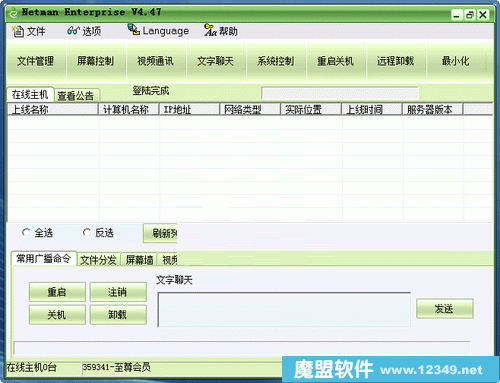Switch to the 查看公告 tab

[x=76, y=96]
